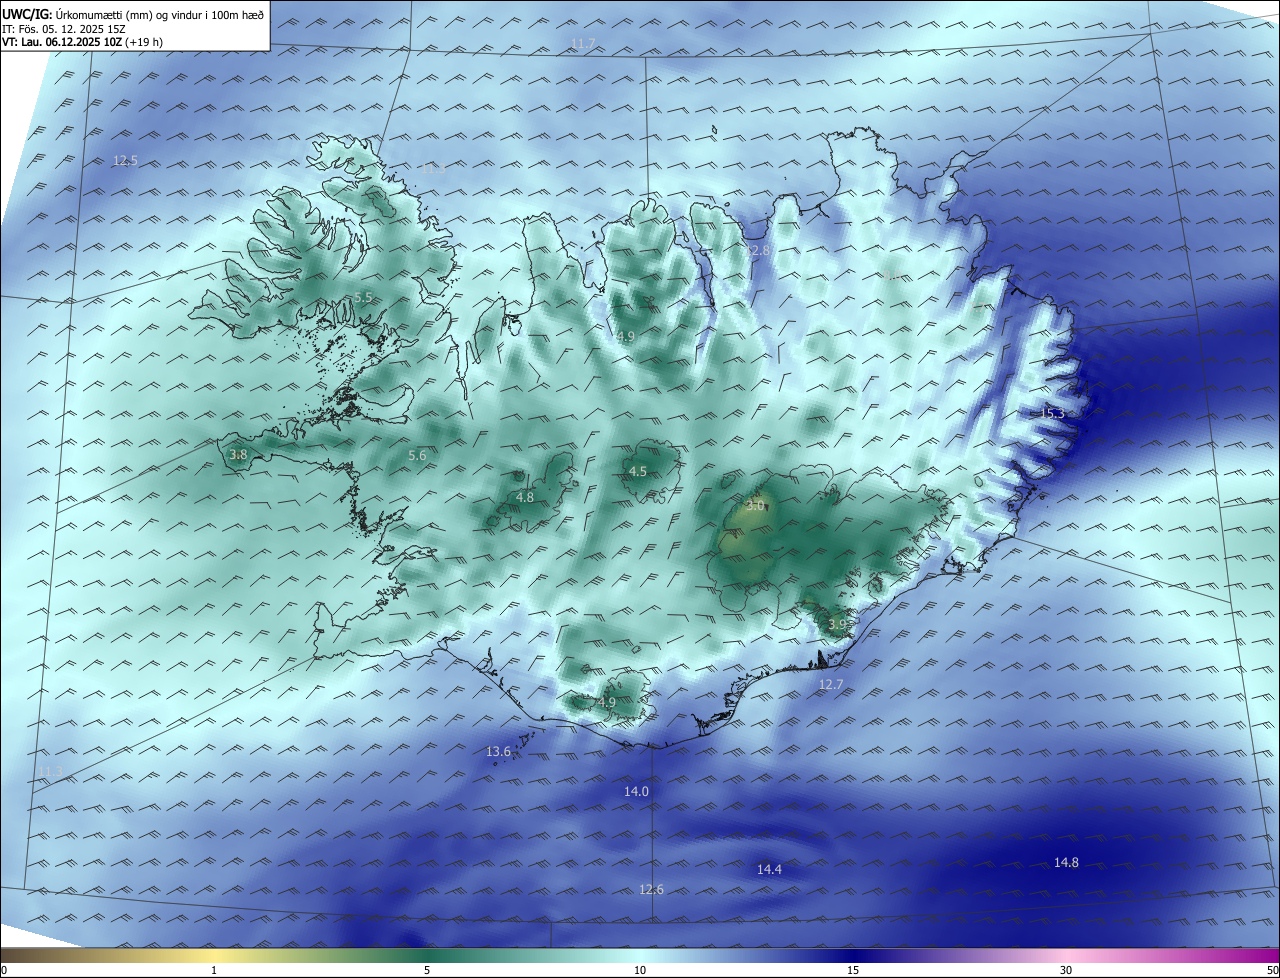This screenshot has width=1280, height=978.
Task: Click the 15 tick label on the colour scale
Action: tap(853, 970)
